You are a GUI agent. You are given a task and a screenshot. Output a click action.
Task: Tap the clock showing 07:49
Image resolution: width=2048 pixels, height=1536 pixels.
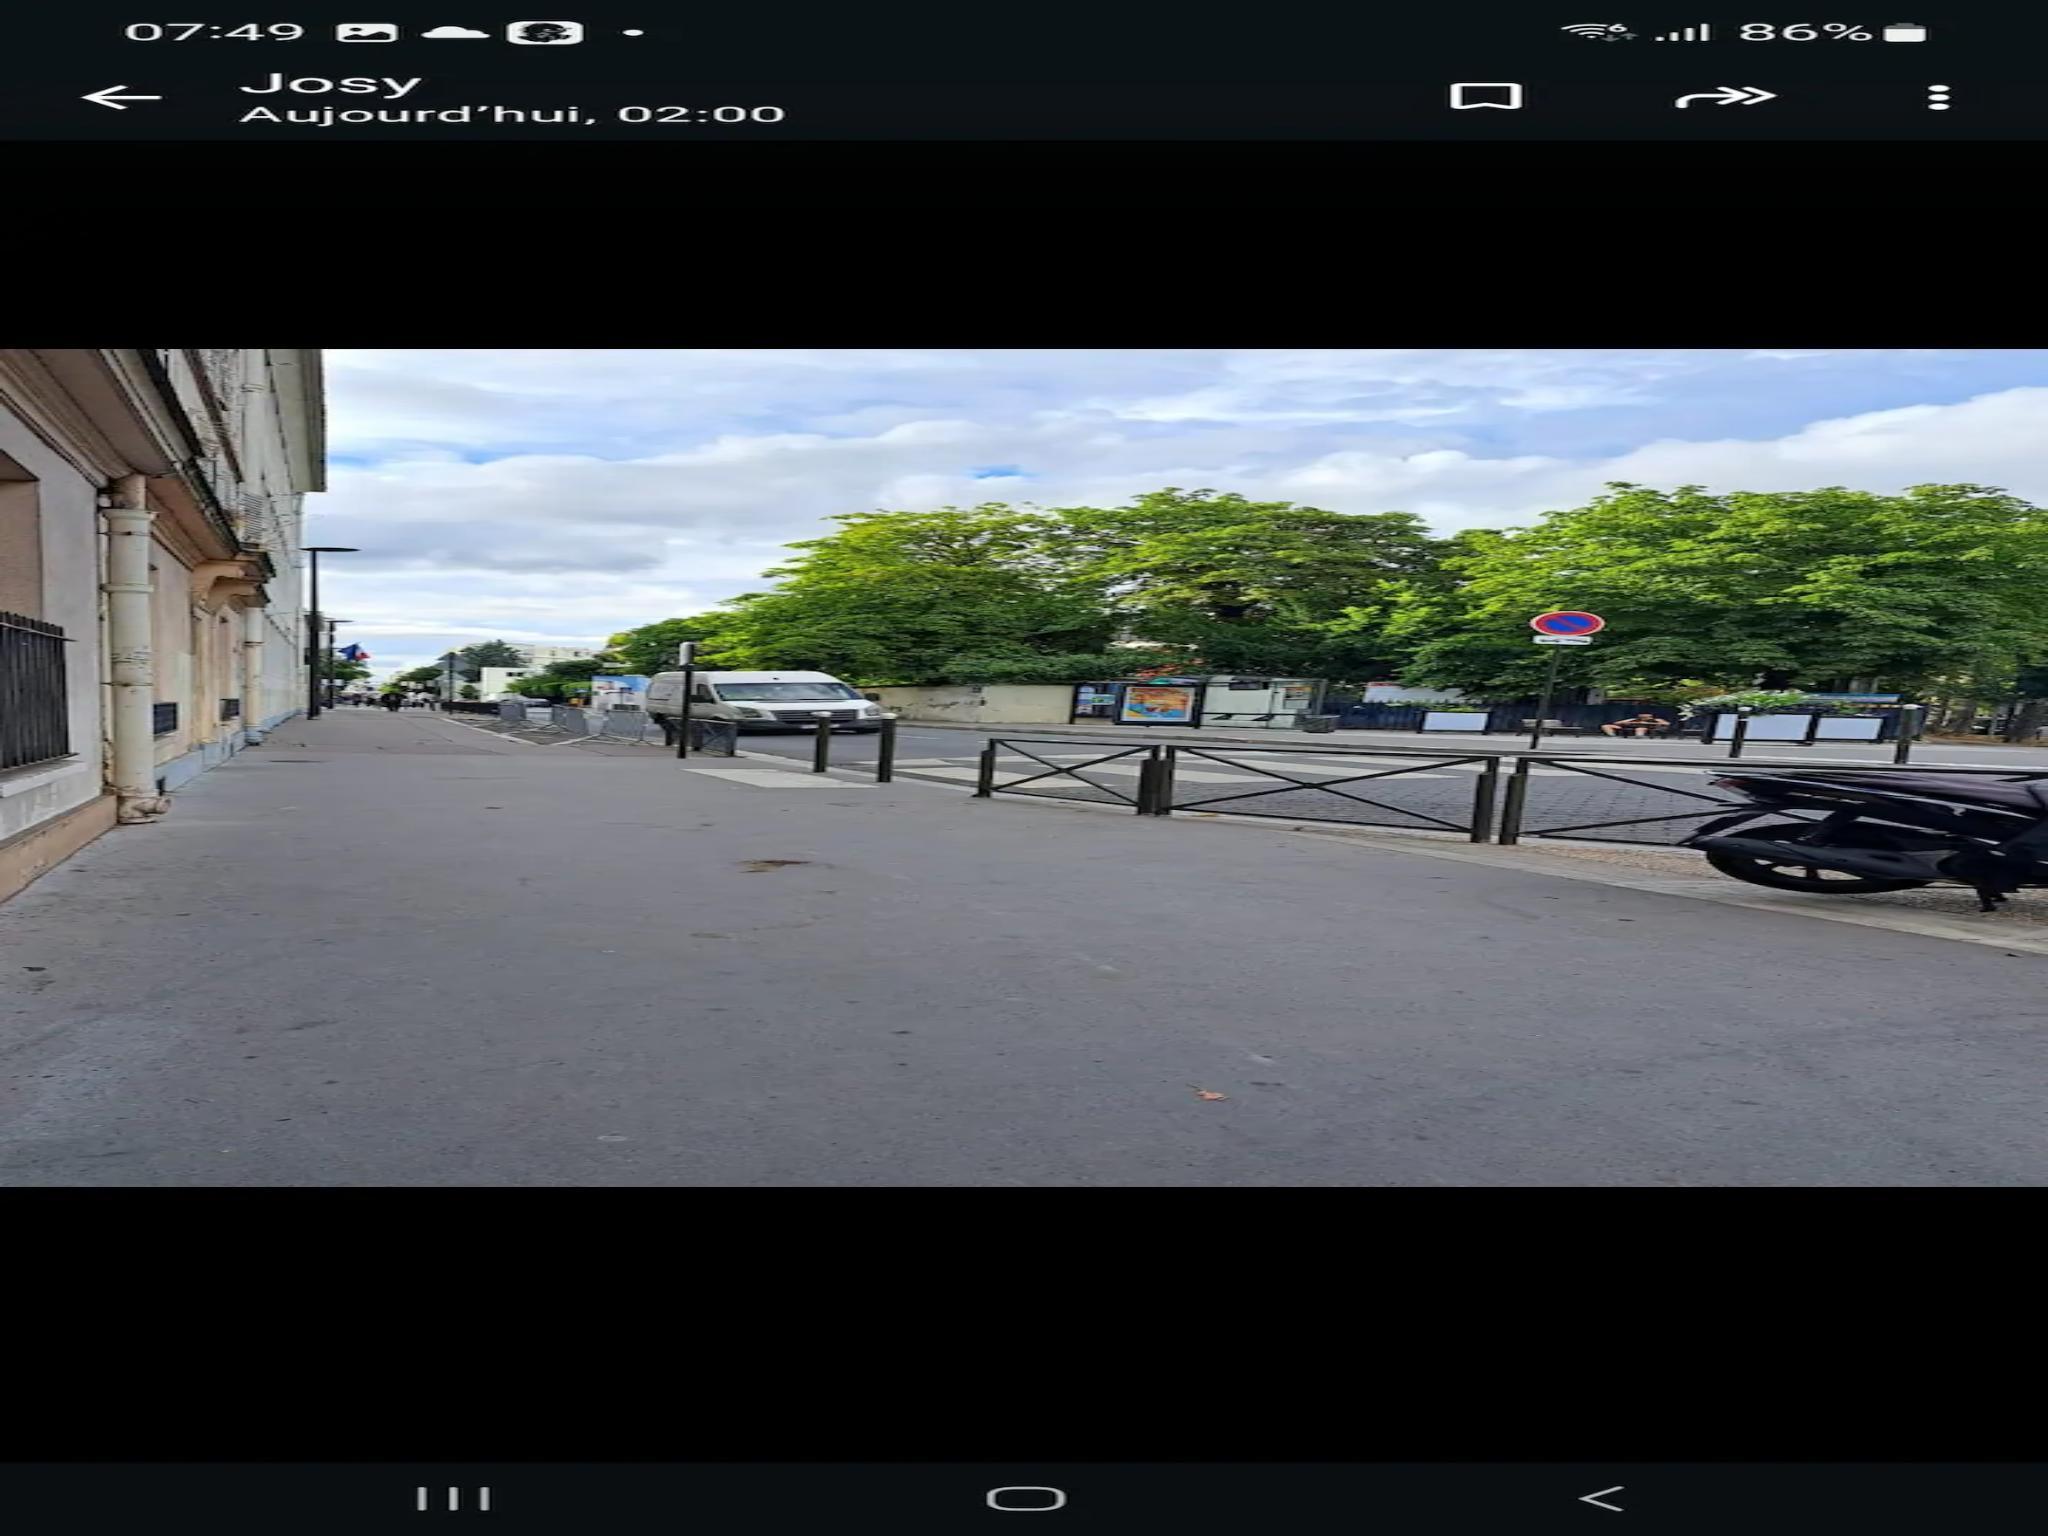[x=214, y=32]
